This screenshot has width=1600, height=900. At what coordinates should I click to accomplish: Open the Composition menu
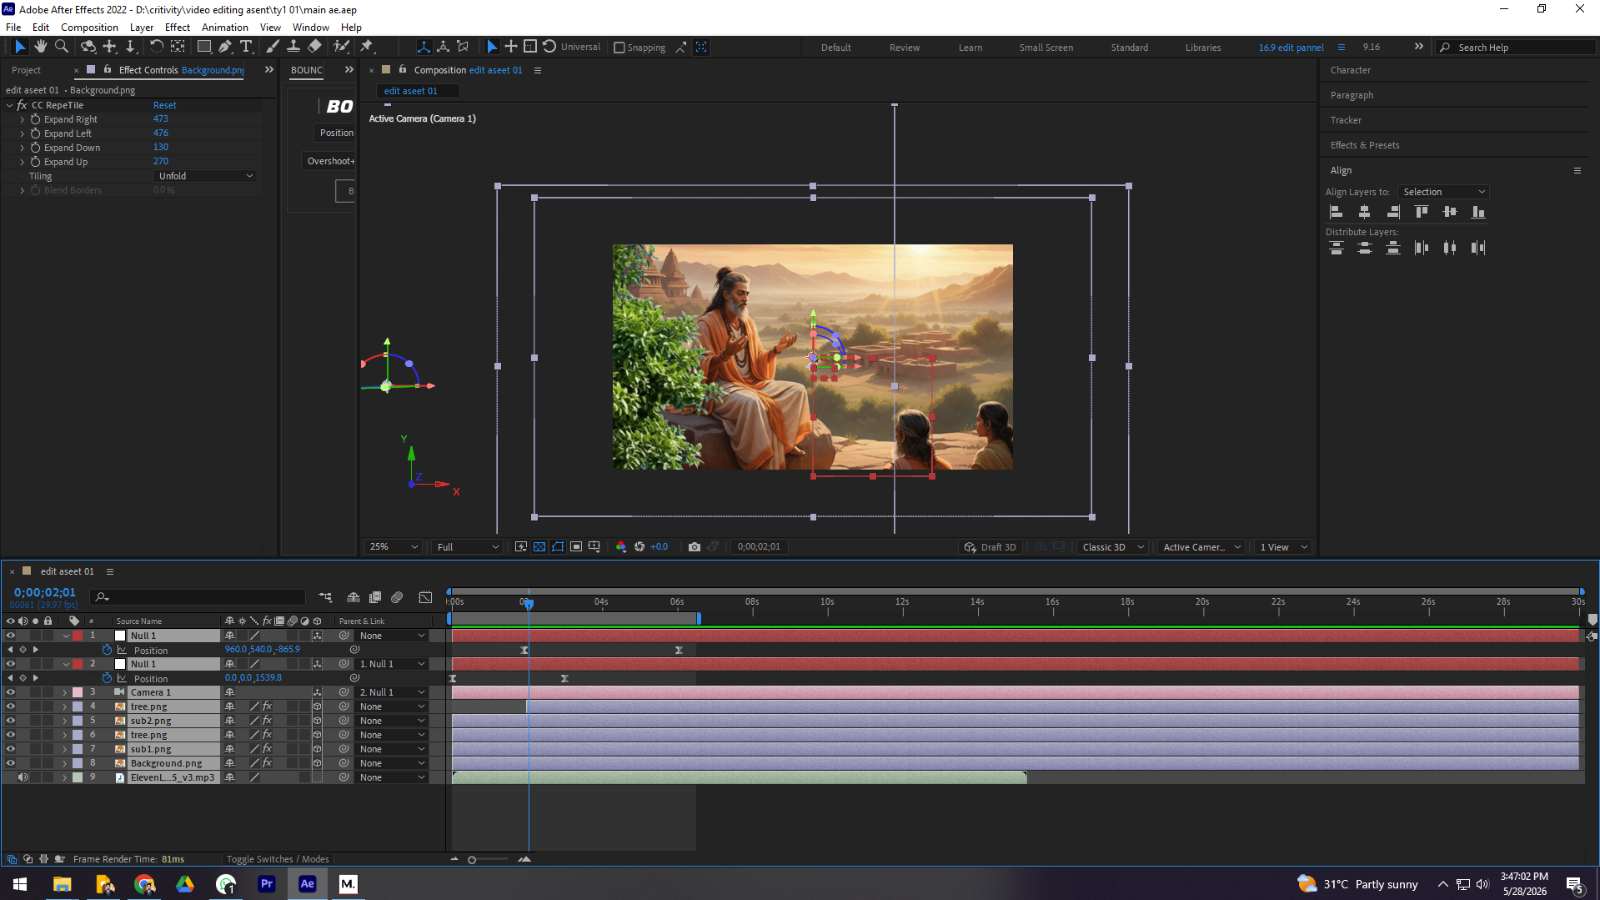89,27
